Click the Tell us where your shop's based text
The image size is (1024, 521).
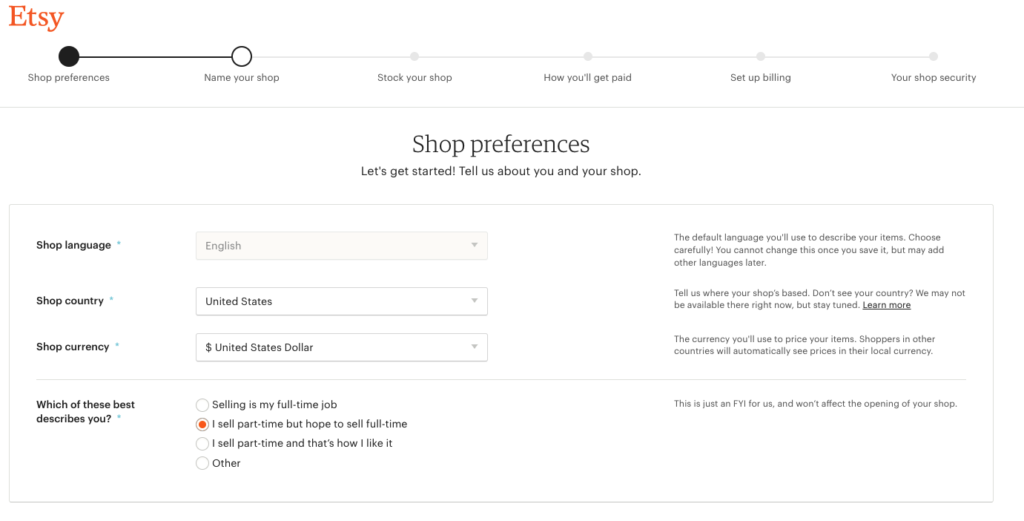point(820,299)
